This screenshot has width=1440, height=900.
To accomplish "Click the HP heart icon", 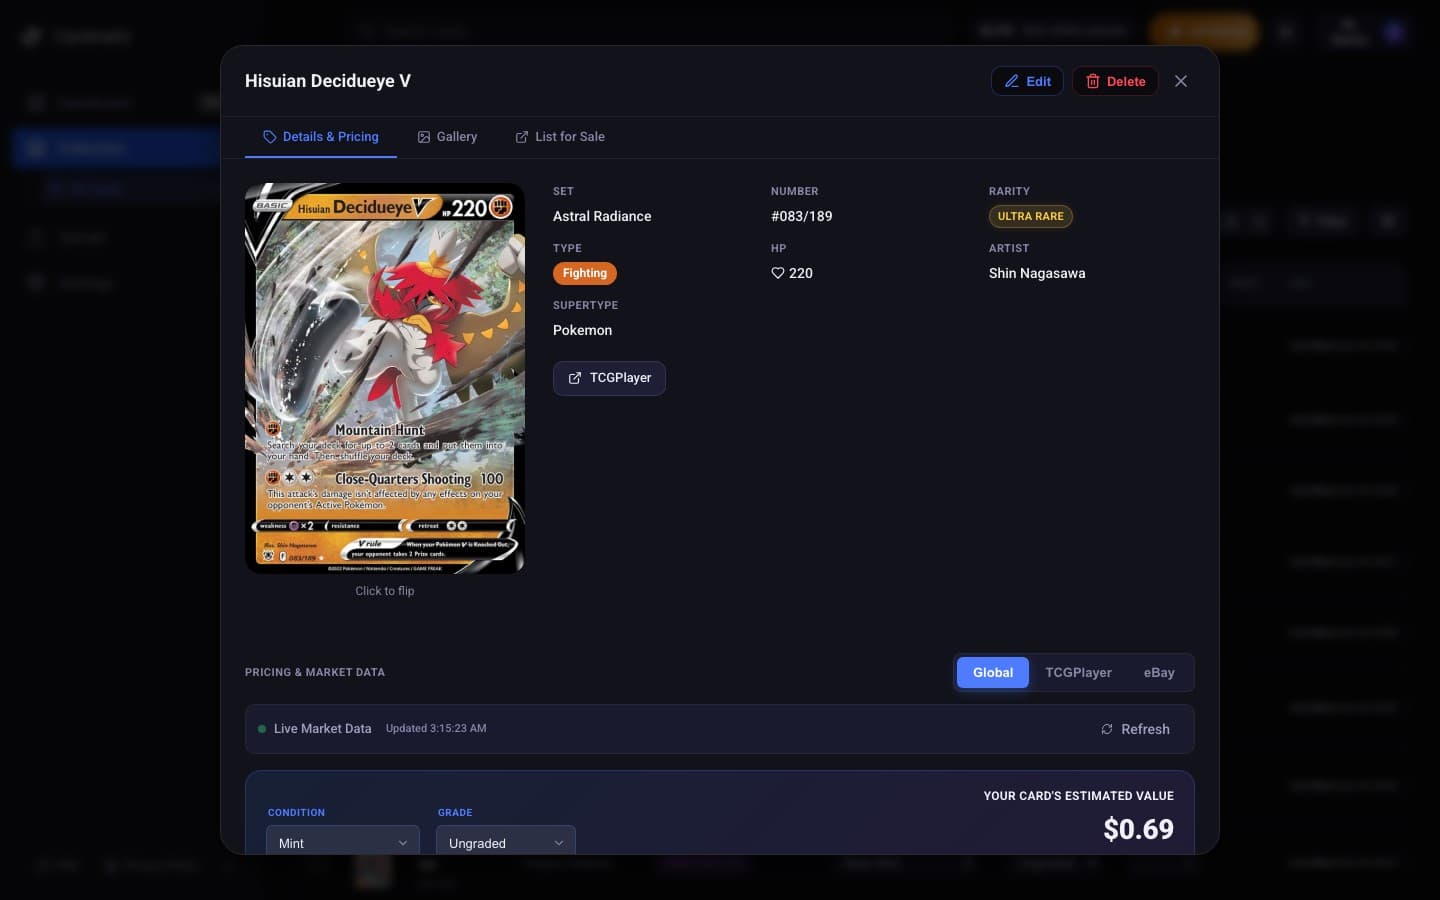I will coord(778,273).
